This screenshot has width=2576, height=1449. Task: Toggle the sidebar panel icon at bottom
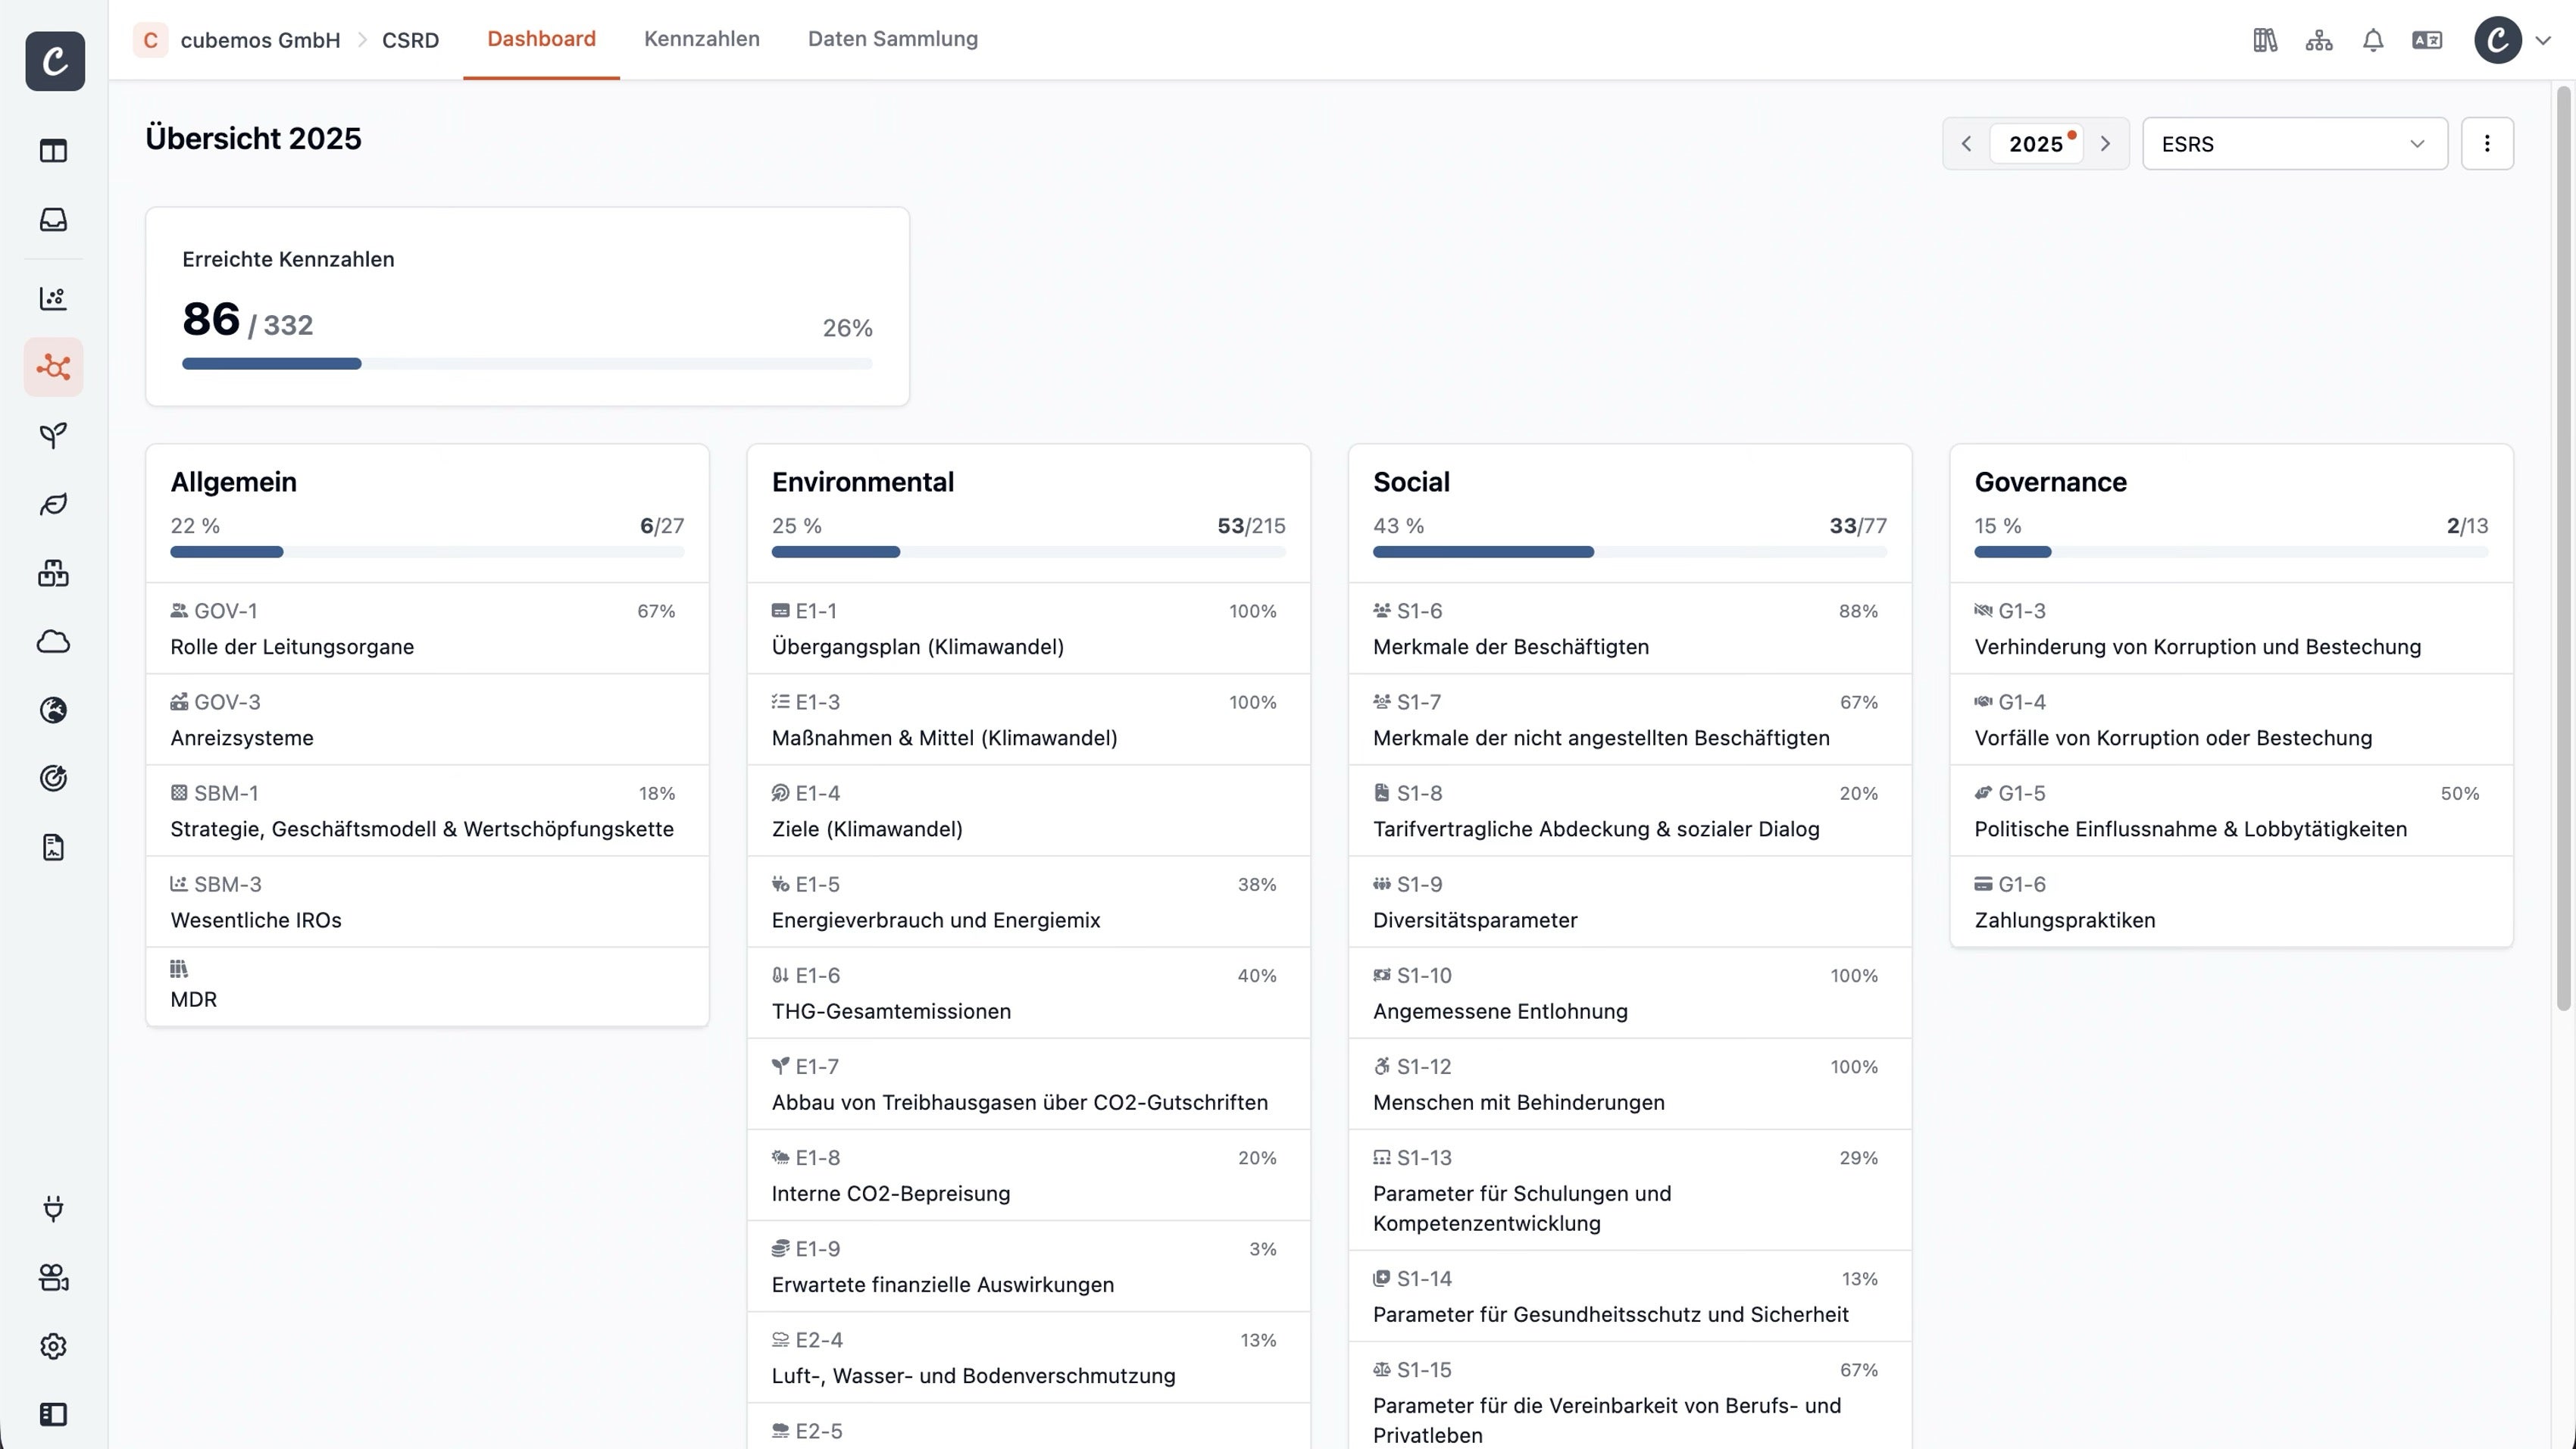coord(53,1414)
